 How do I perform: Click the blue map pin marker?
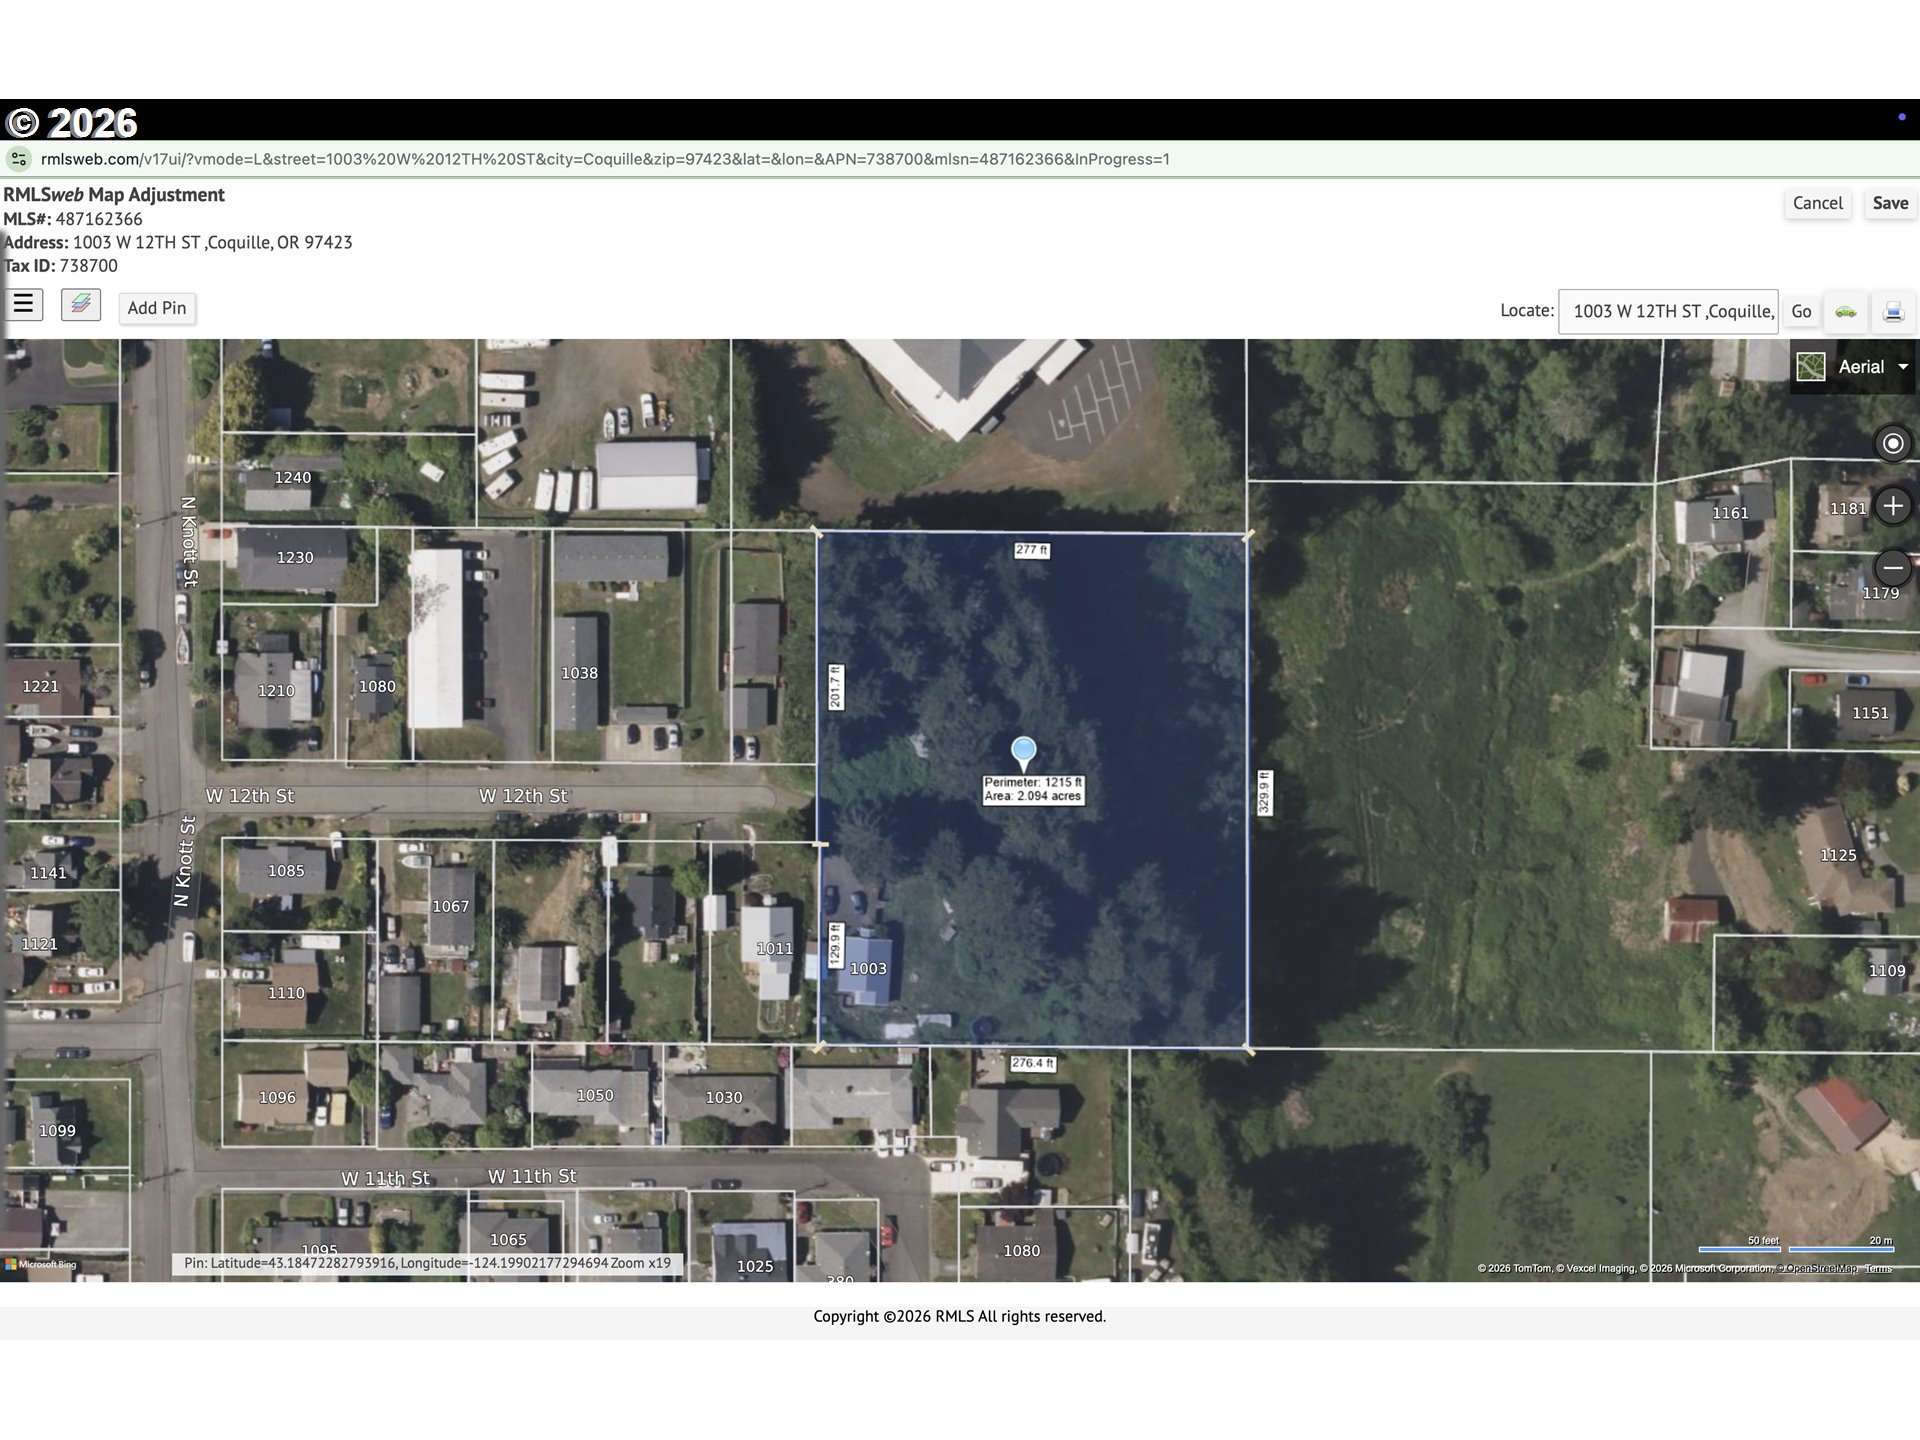[x=1023, y=751]
